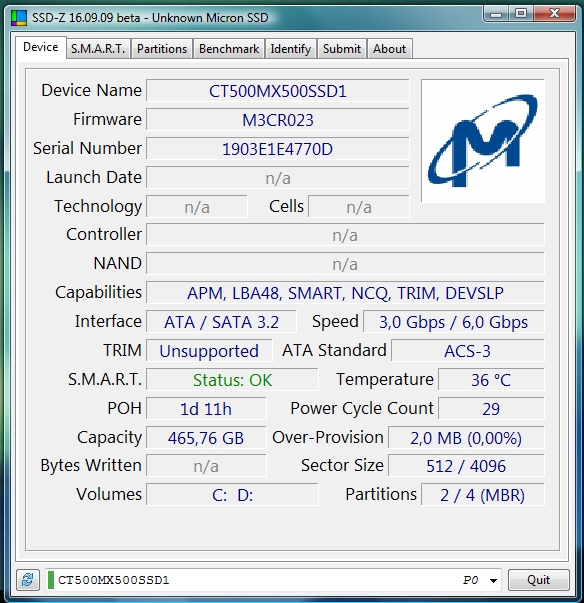Minimize the SSD-Z window
Image resolution: width=584 pixels, height=603 pixels.
click(496, 14)
